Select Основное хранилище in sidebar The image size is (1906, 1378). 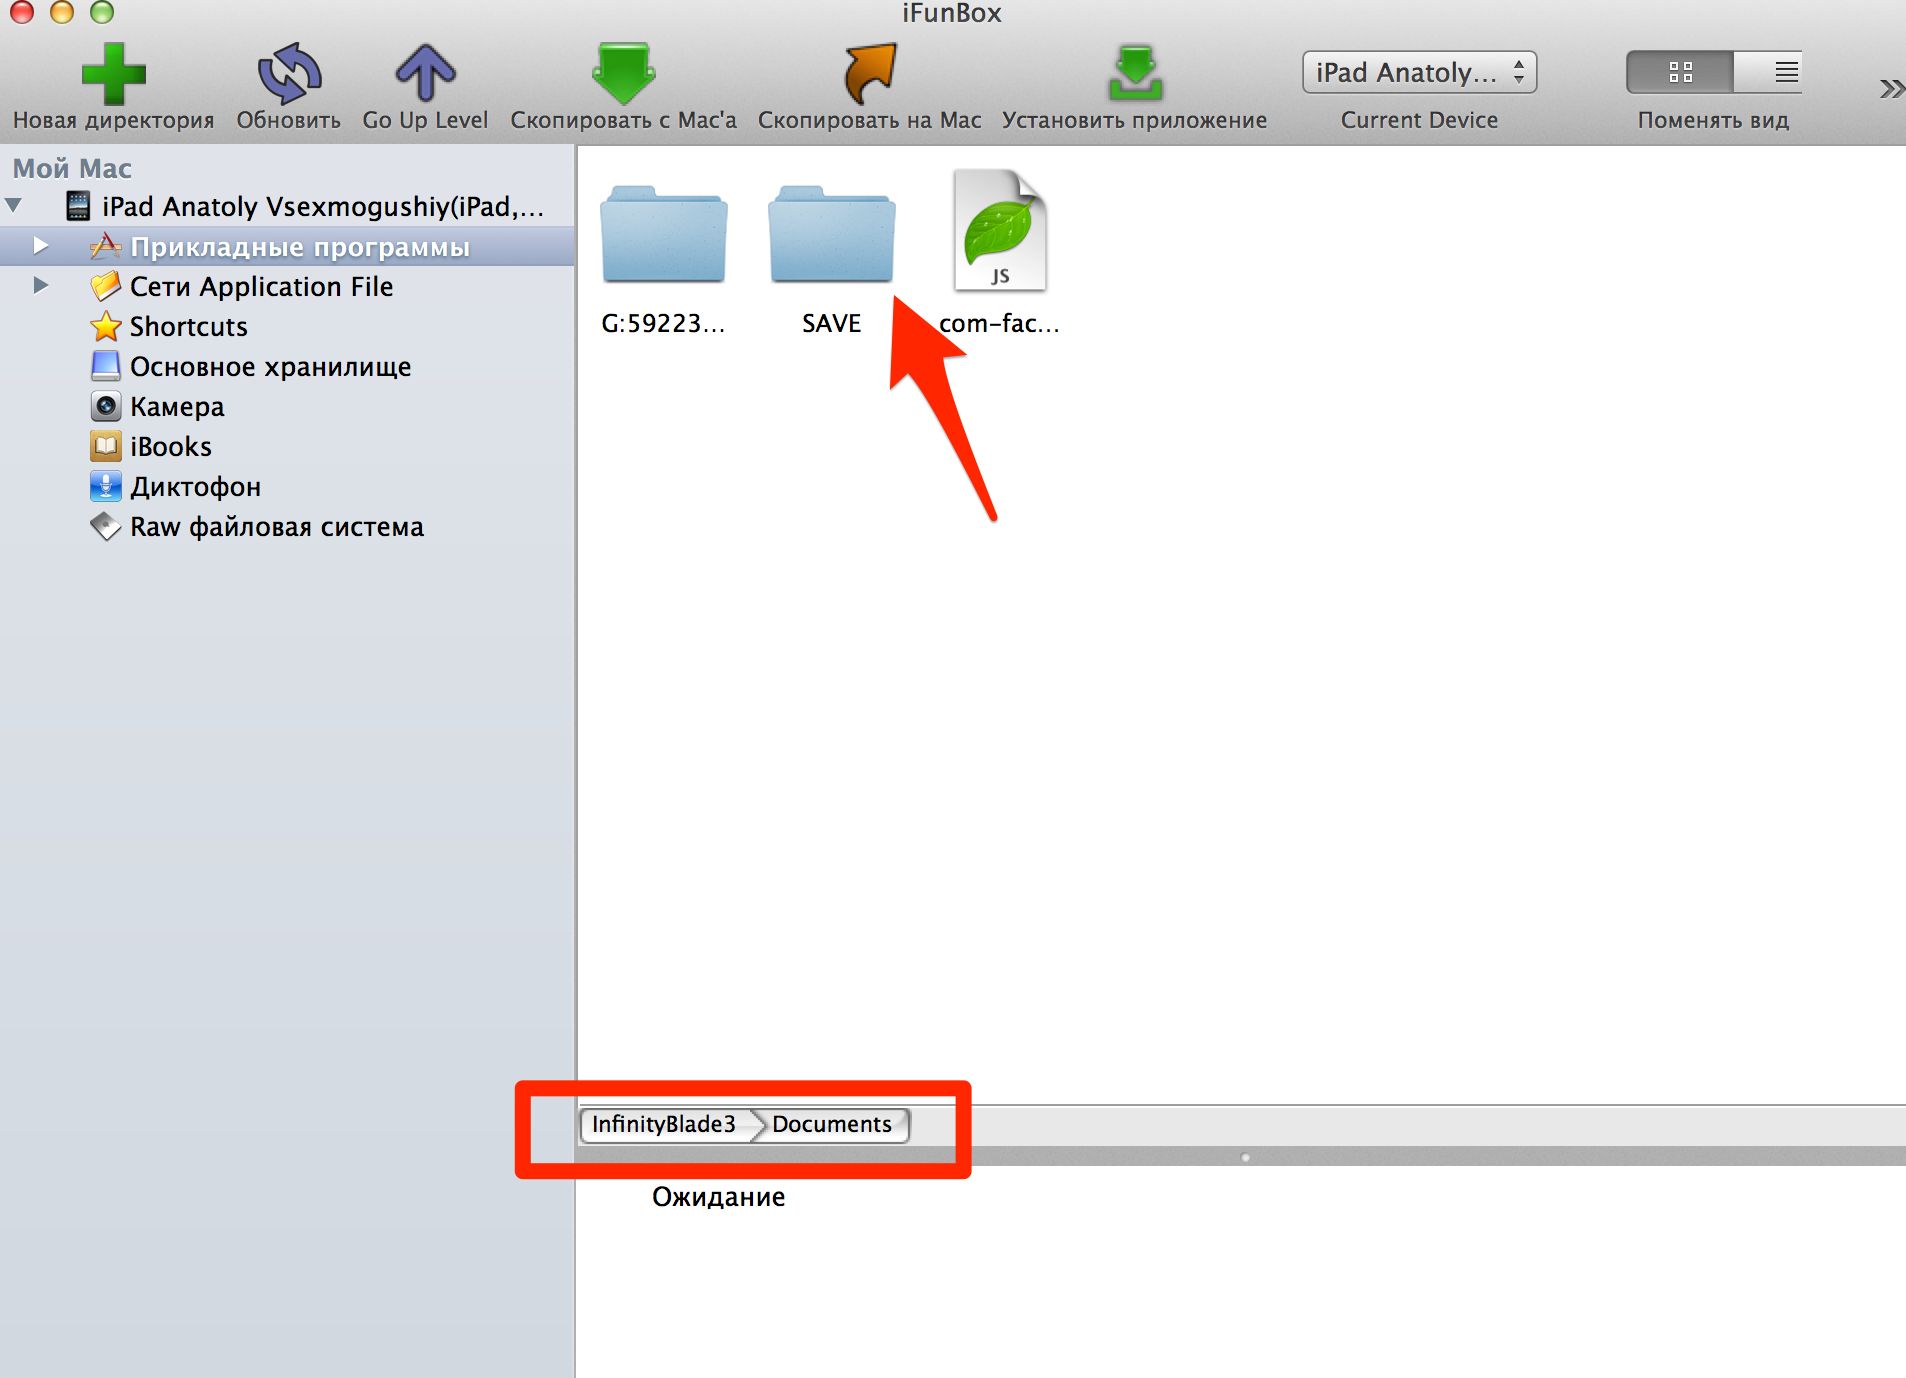coord(271,366)
